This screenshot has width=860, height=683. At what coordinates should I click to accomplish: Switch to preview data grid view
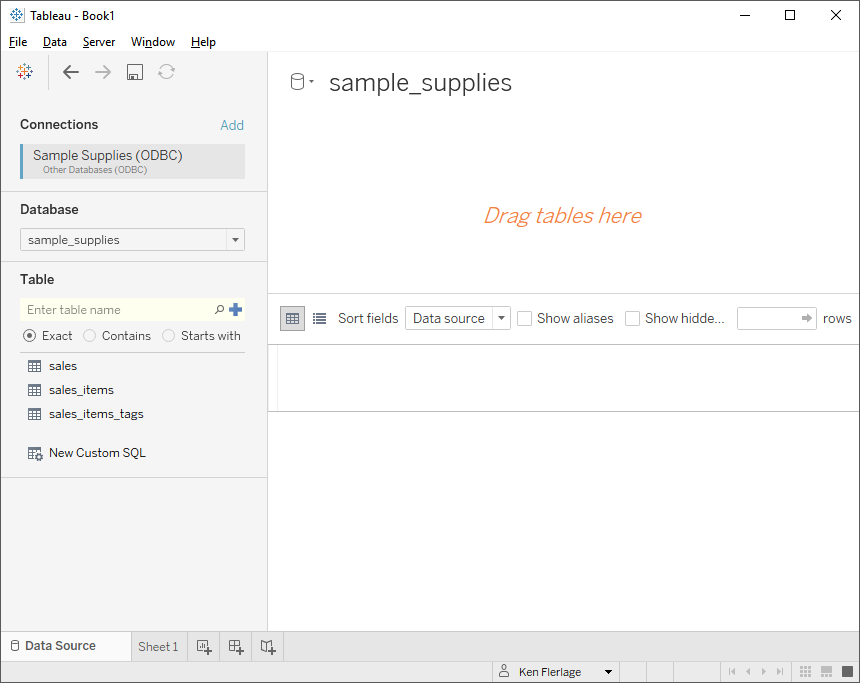(292, 319)
